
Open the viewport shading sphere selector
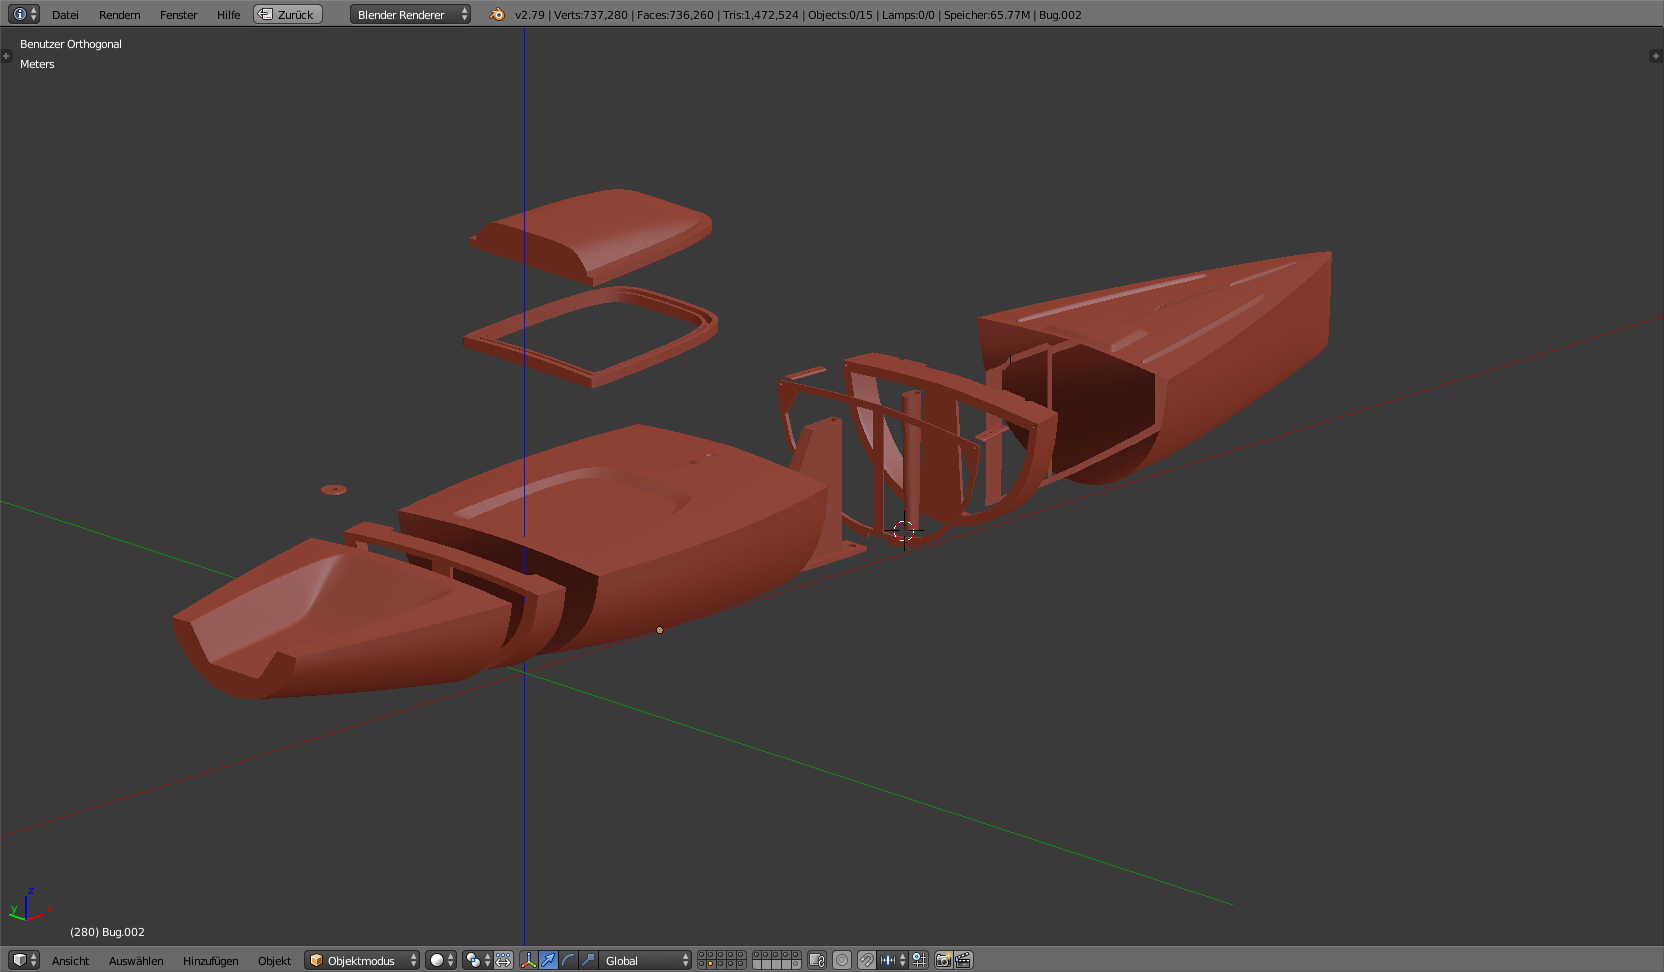(441, 960)
